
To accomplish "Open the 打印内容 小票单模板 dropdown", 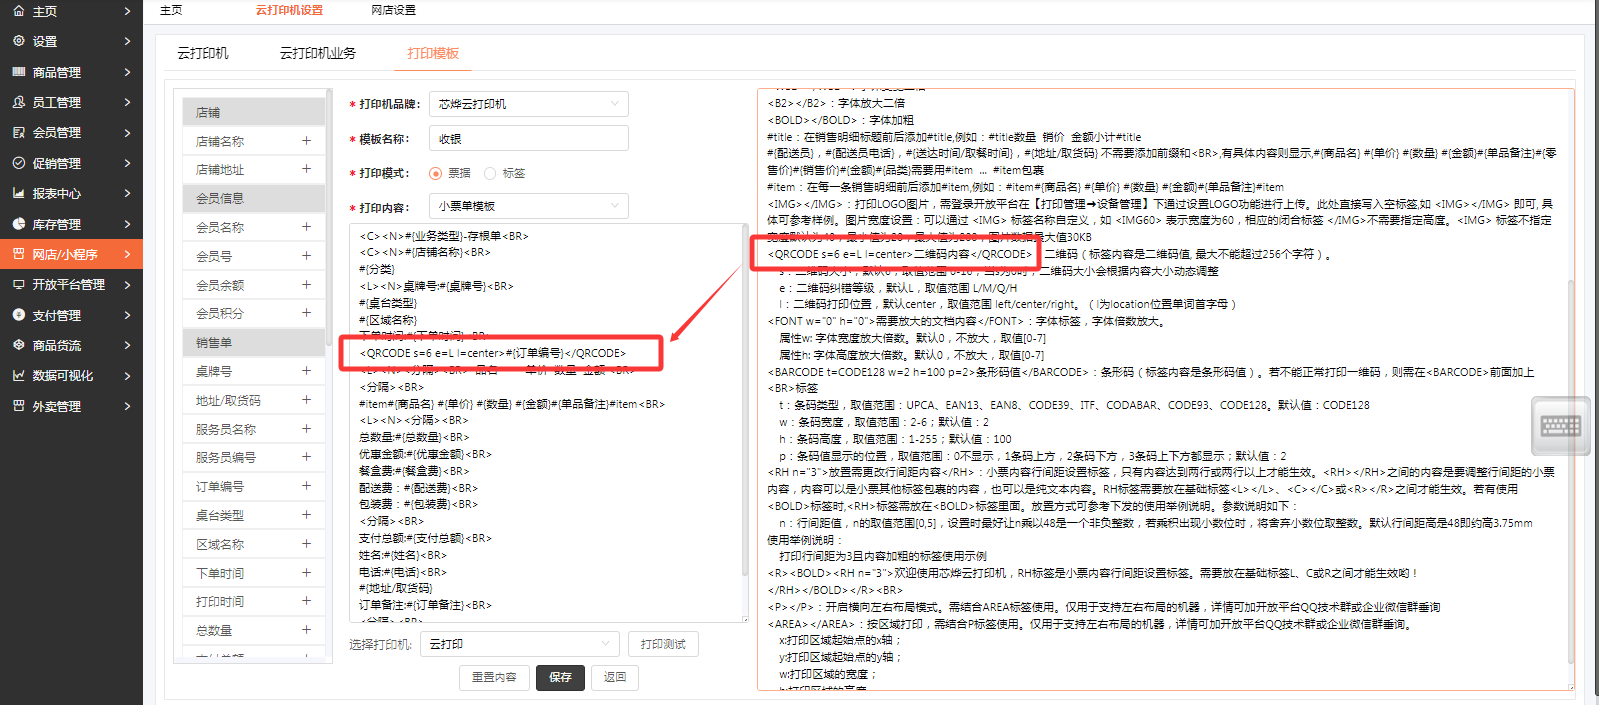I will pos(528,206).
